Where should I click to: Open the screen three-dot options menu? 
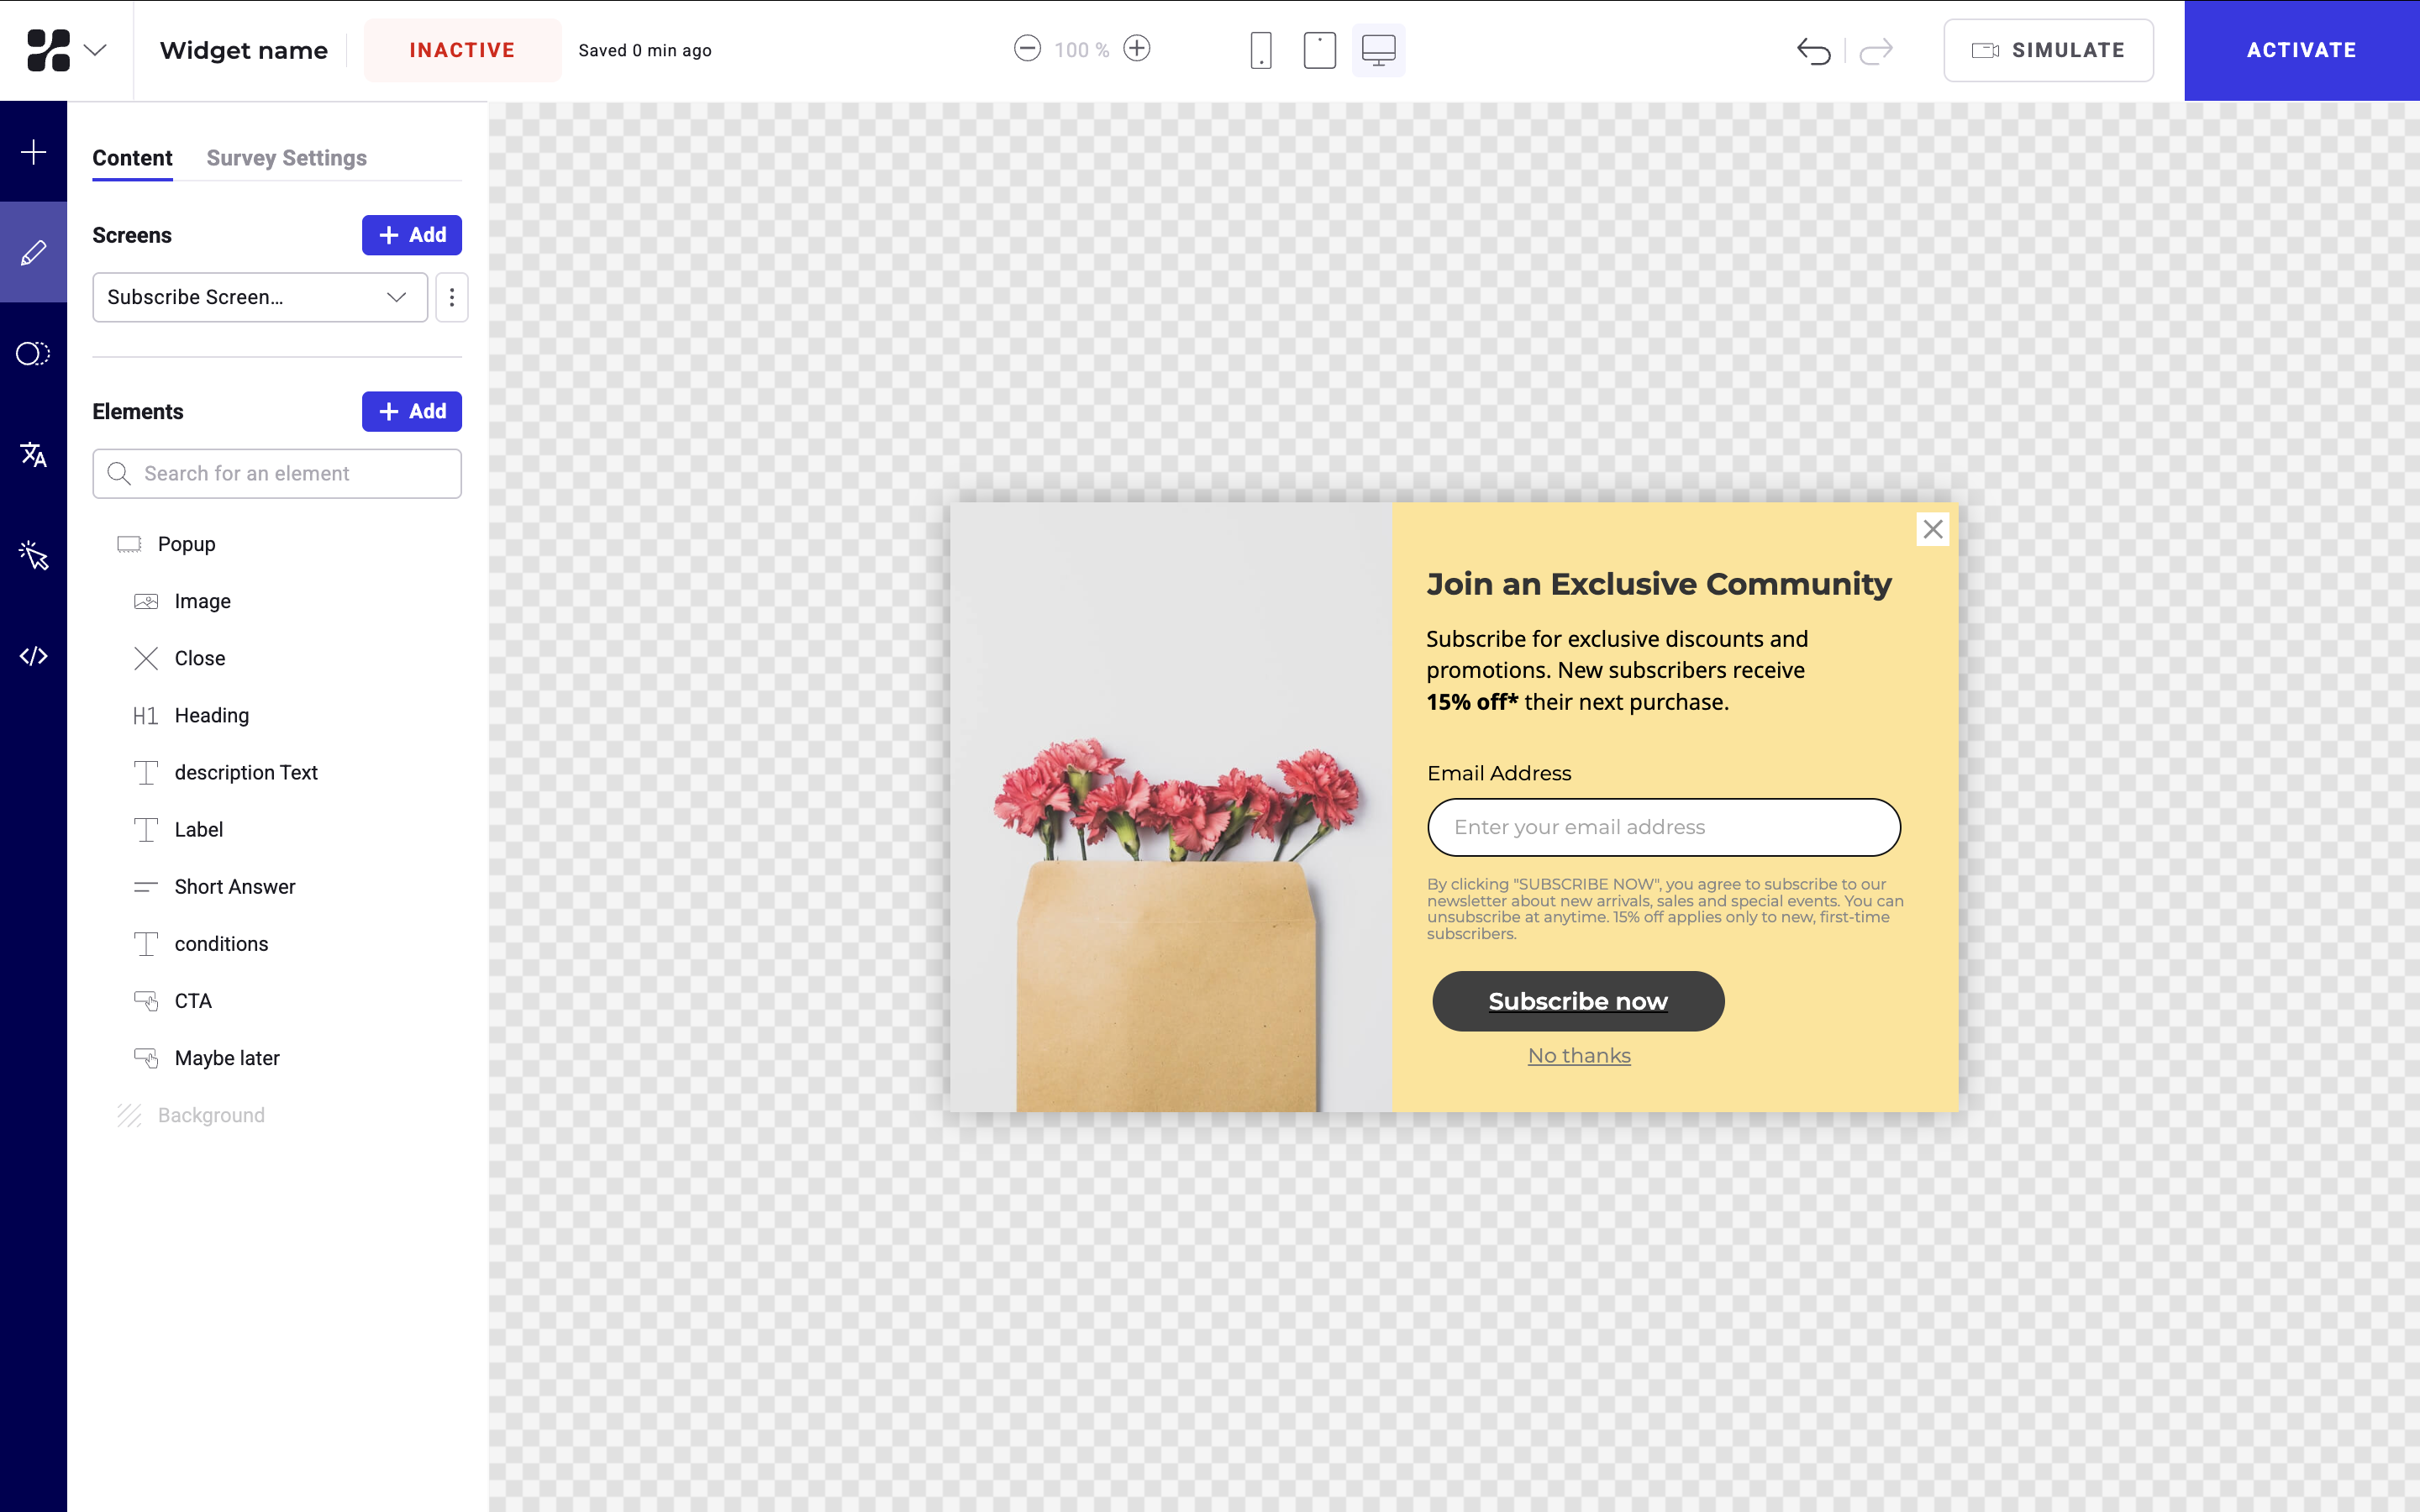coord(452,297)
